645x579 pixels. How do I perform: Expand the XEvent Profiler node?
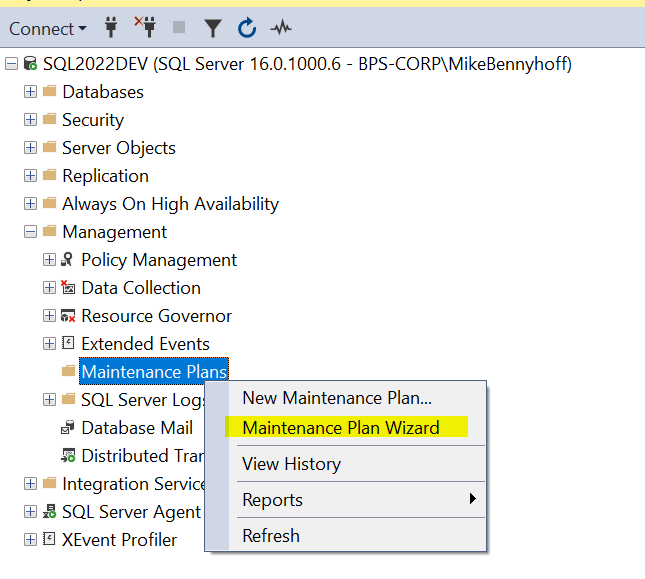pos(30,540)
